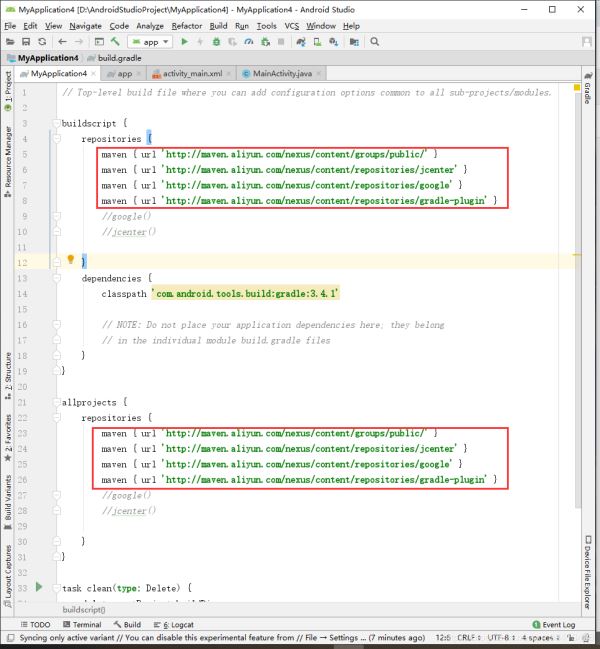The image size is (600, 649).
Task: Open the Logcat tool window
Action: (x=173, y=625)
